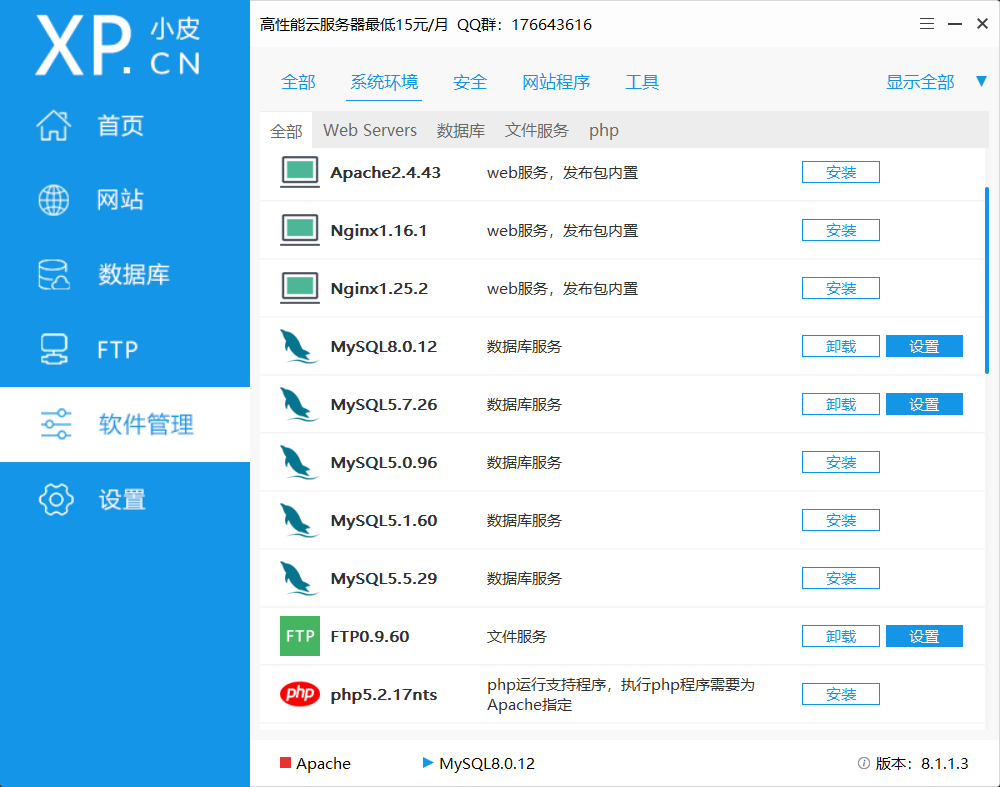The image size is (1000, 787).
Task: Open 设置 for MySQL8.0.12
Action: [924, 346]
